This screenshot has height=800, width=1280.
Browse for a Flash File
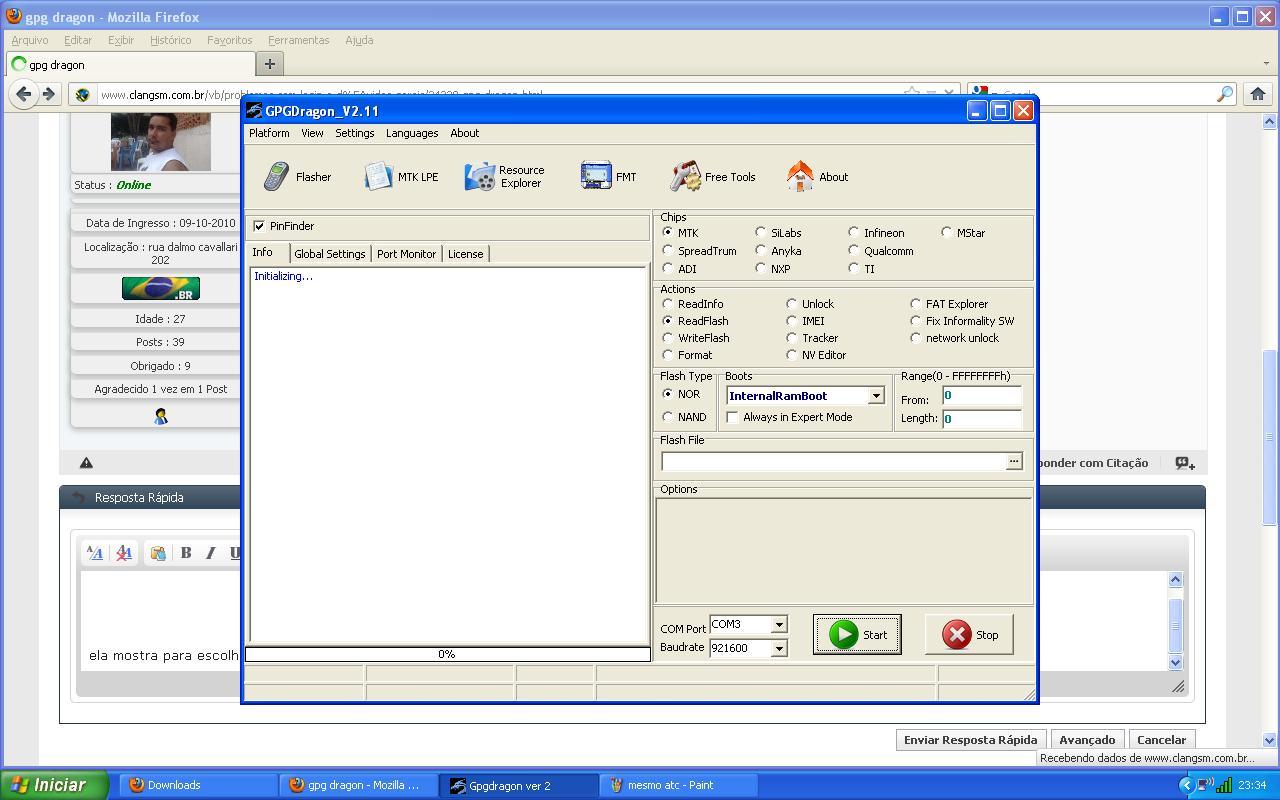point(1014,461)
